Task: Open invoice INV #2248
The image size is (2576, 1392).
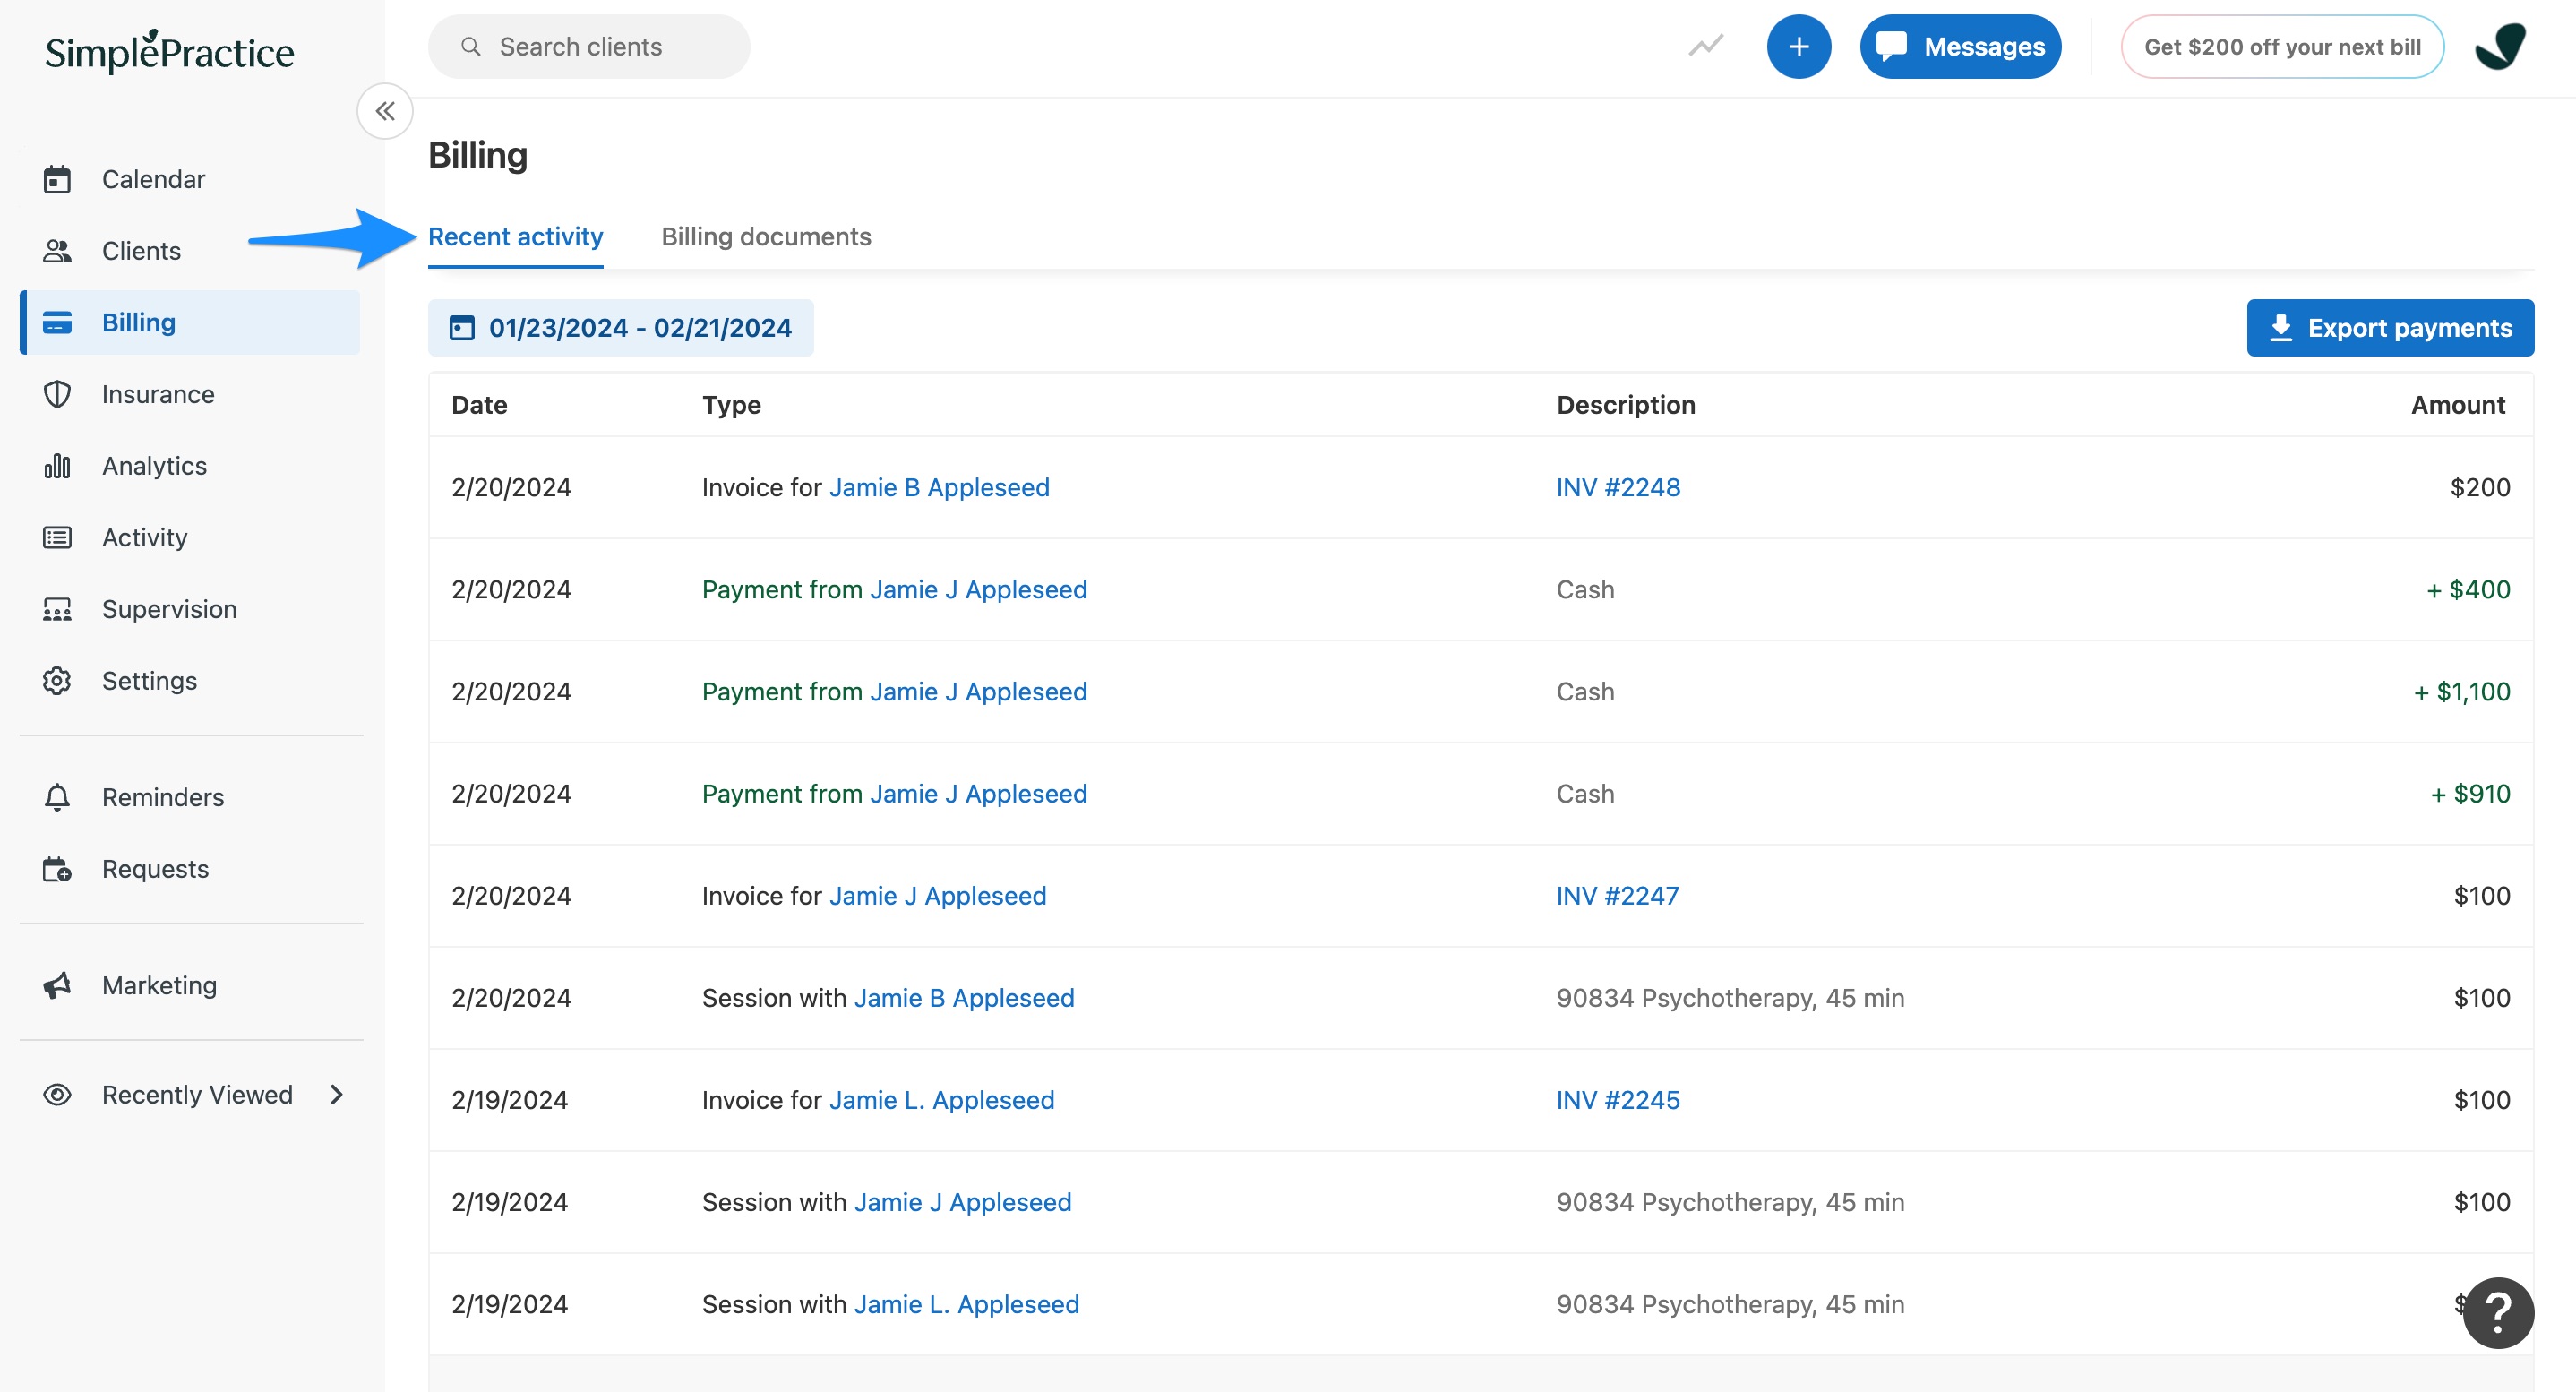Action: 1618,488
